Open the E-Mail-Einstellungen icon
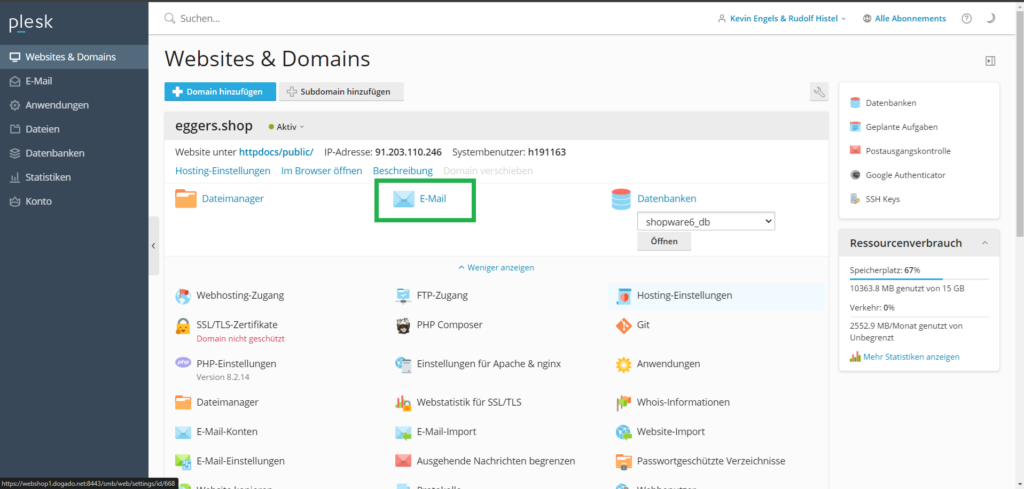The height and width of the screenshot is (489, 1024). (x=183, y=462)
